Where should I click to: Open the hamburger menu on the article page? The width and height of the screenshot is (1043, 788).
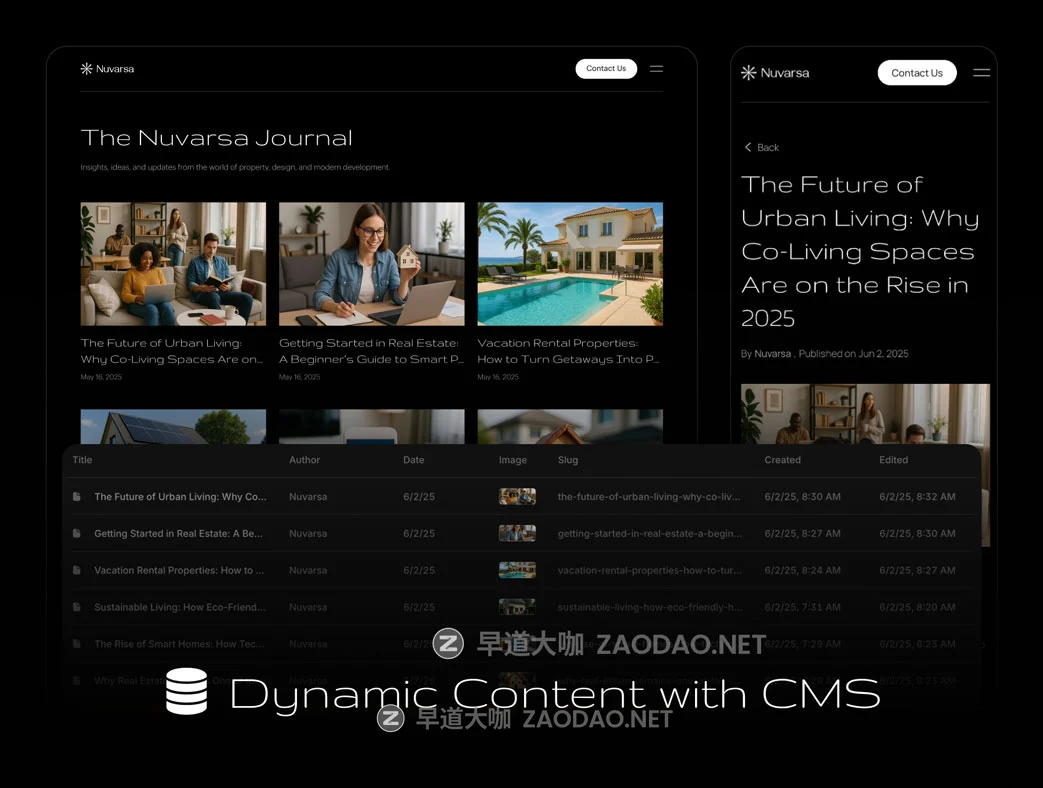pyautogui.click(x=981, y=72)
